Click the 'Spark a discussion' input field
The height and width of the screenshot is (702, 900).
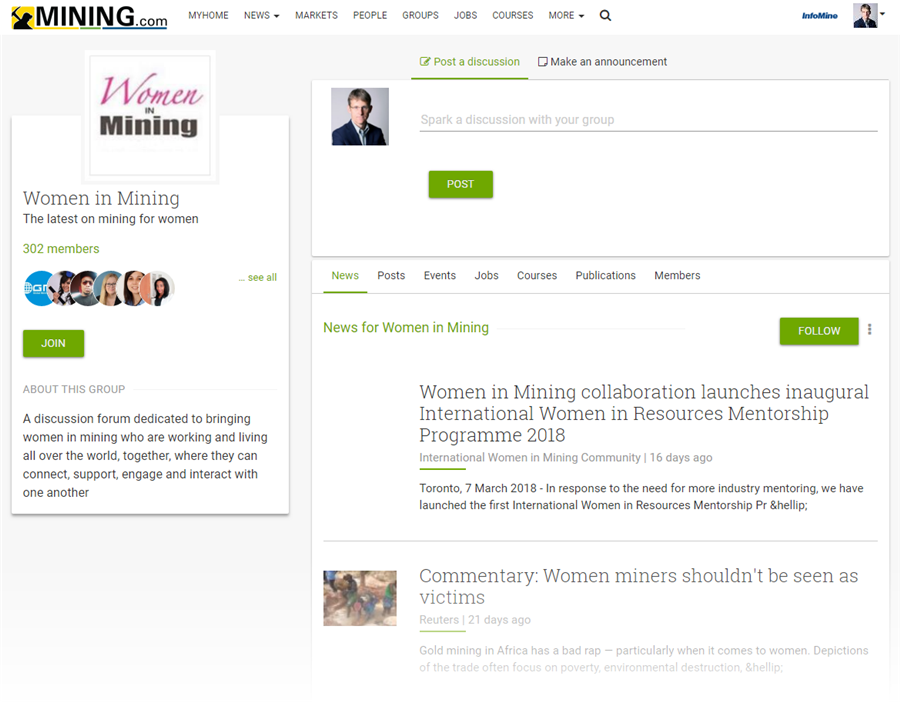pos(648,120)
